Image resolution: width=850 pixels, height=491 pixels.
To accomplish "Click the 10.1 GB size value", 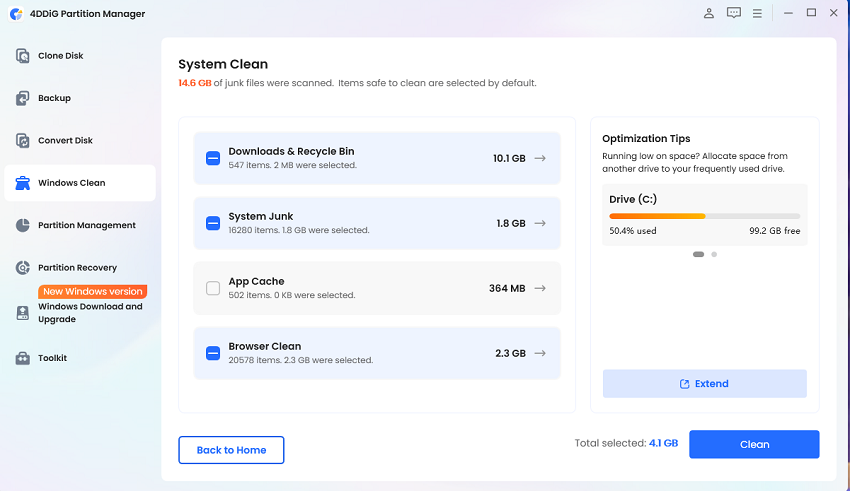I will (x=509, y=158).
